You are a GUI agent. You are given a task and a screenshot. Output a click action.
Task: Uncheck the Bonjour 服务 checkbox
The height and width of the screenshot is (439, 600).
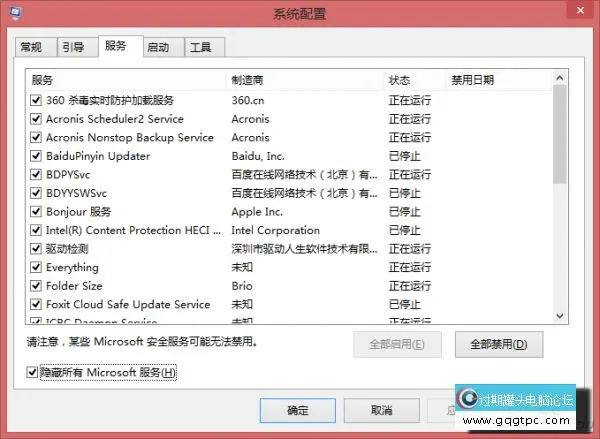click(x=36, y=211)
